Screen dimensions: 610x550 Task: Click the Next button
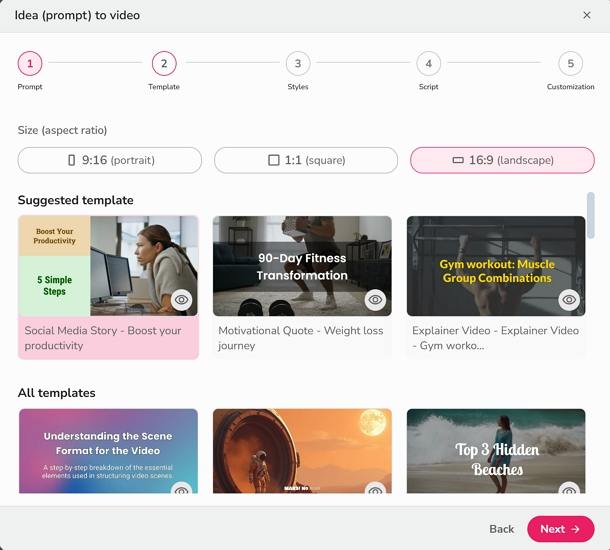[x=561, y=529]
